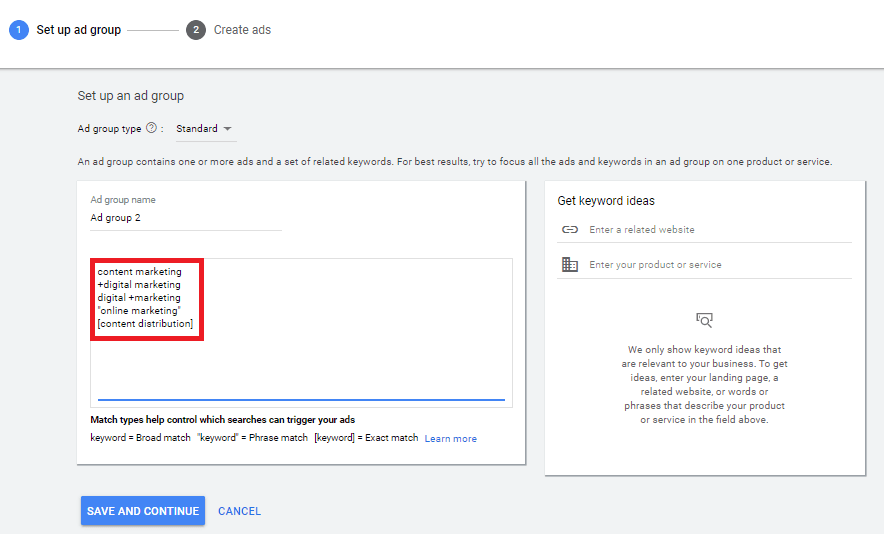Click 'Match types help control' bold text
This screenshot has height=534, width=884.
coord(223,420)
